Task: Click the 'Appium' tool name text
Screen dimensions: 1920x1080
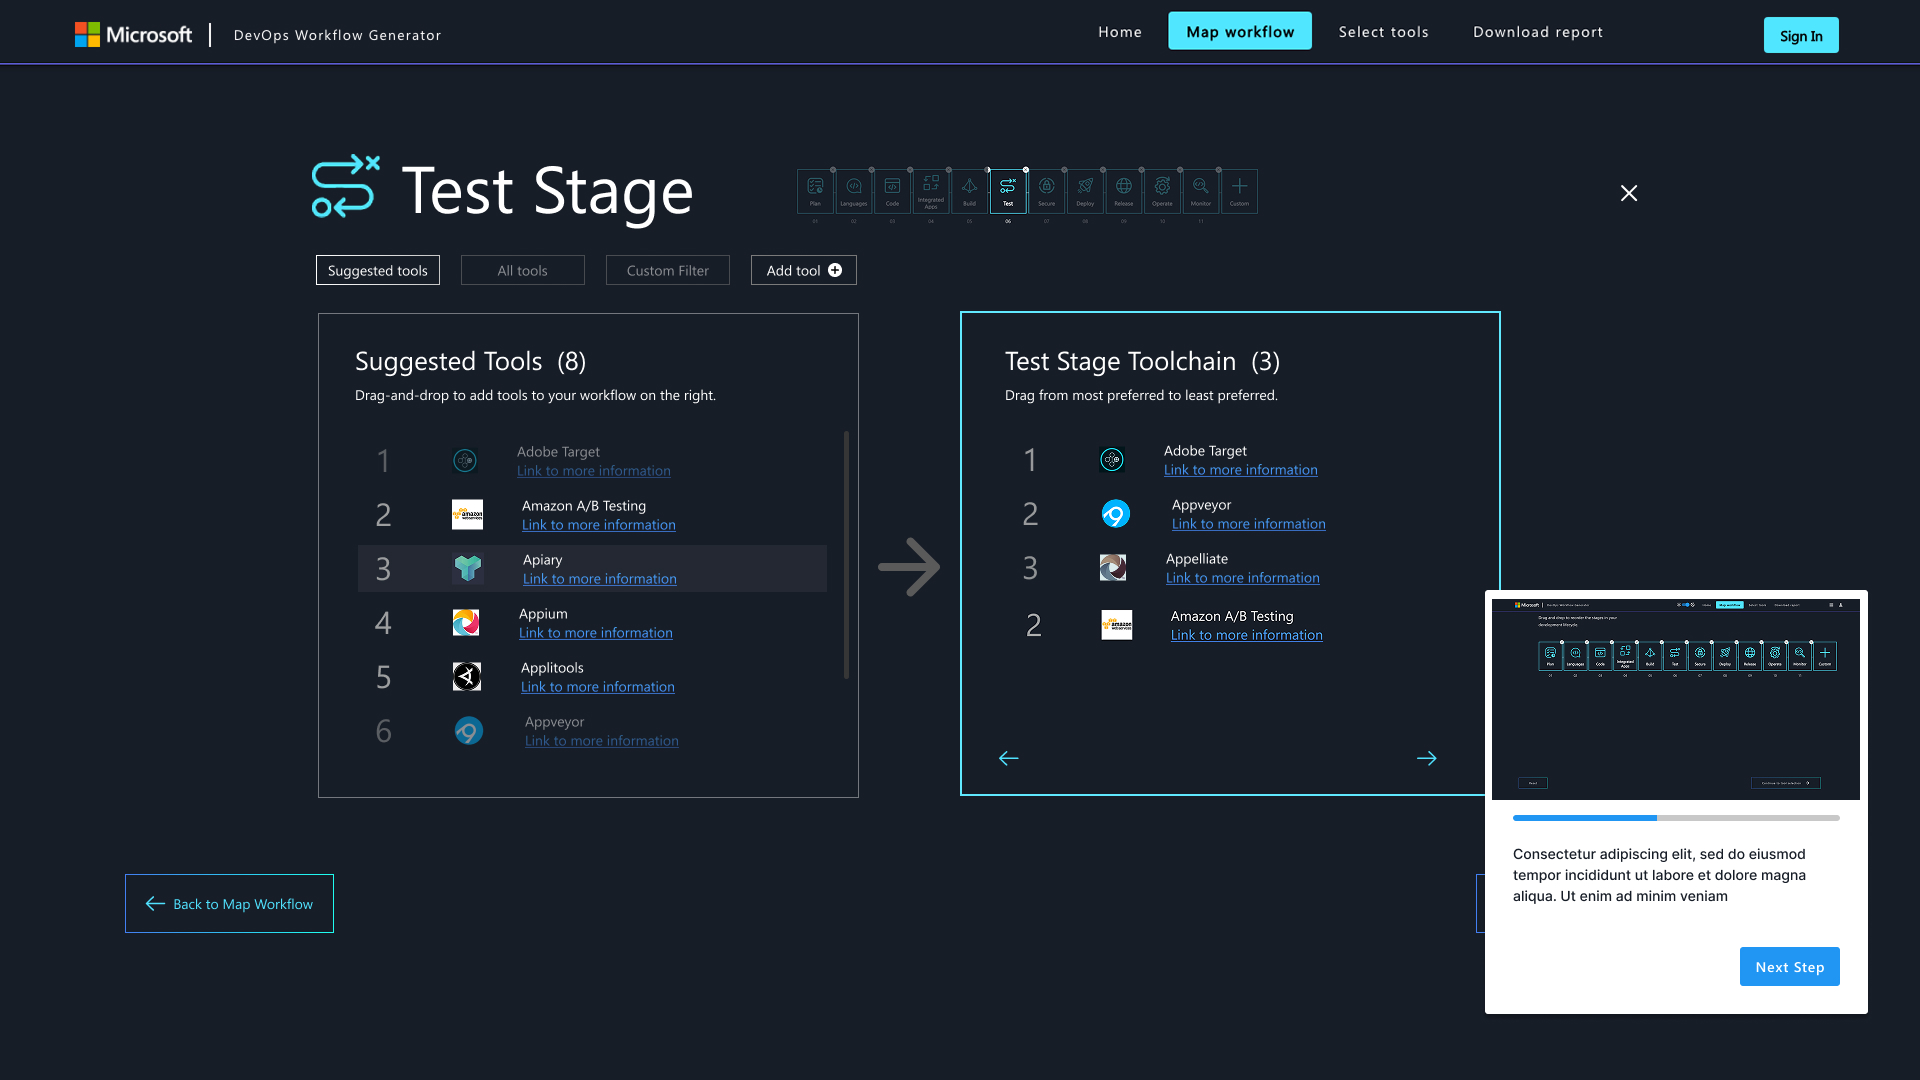Action: pos(543,614)
